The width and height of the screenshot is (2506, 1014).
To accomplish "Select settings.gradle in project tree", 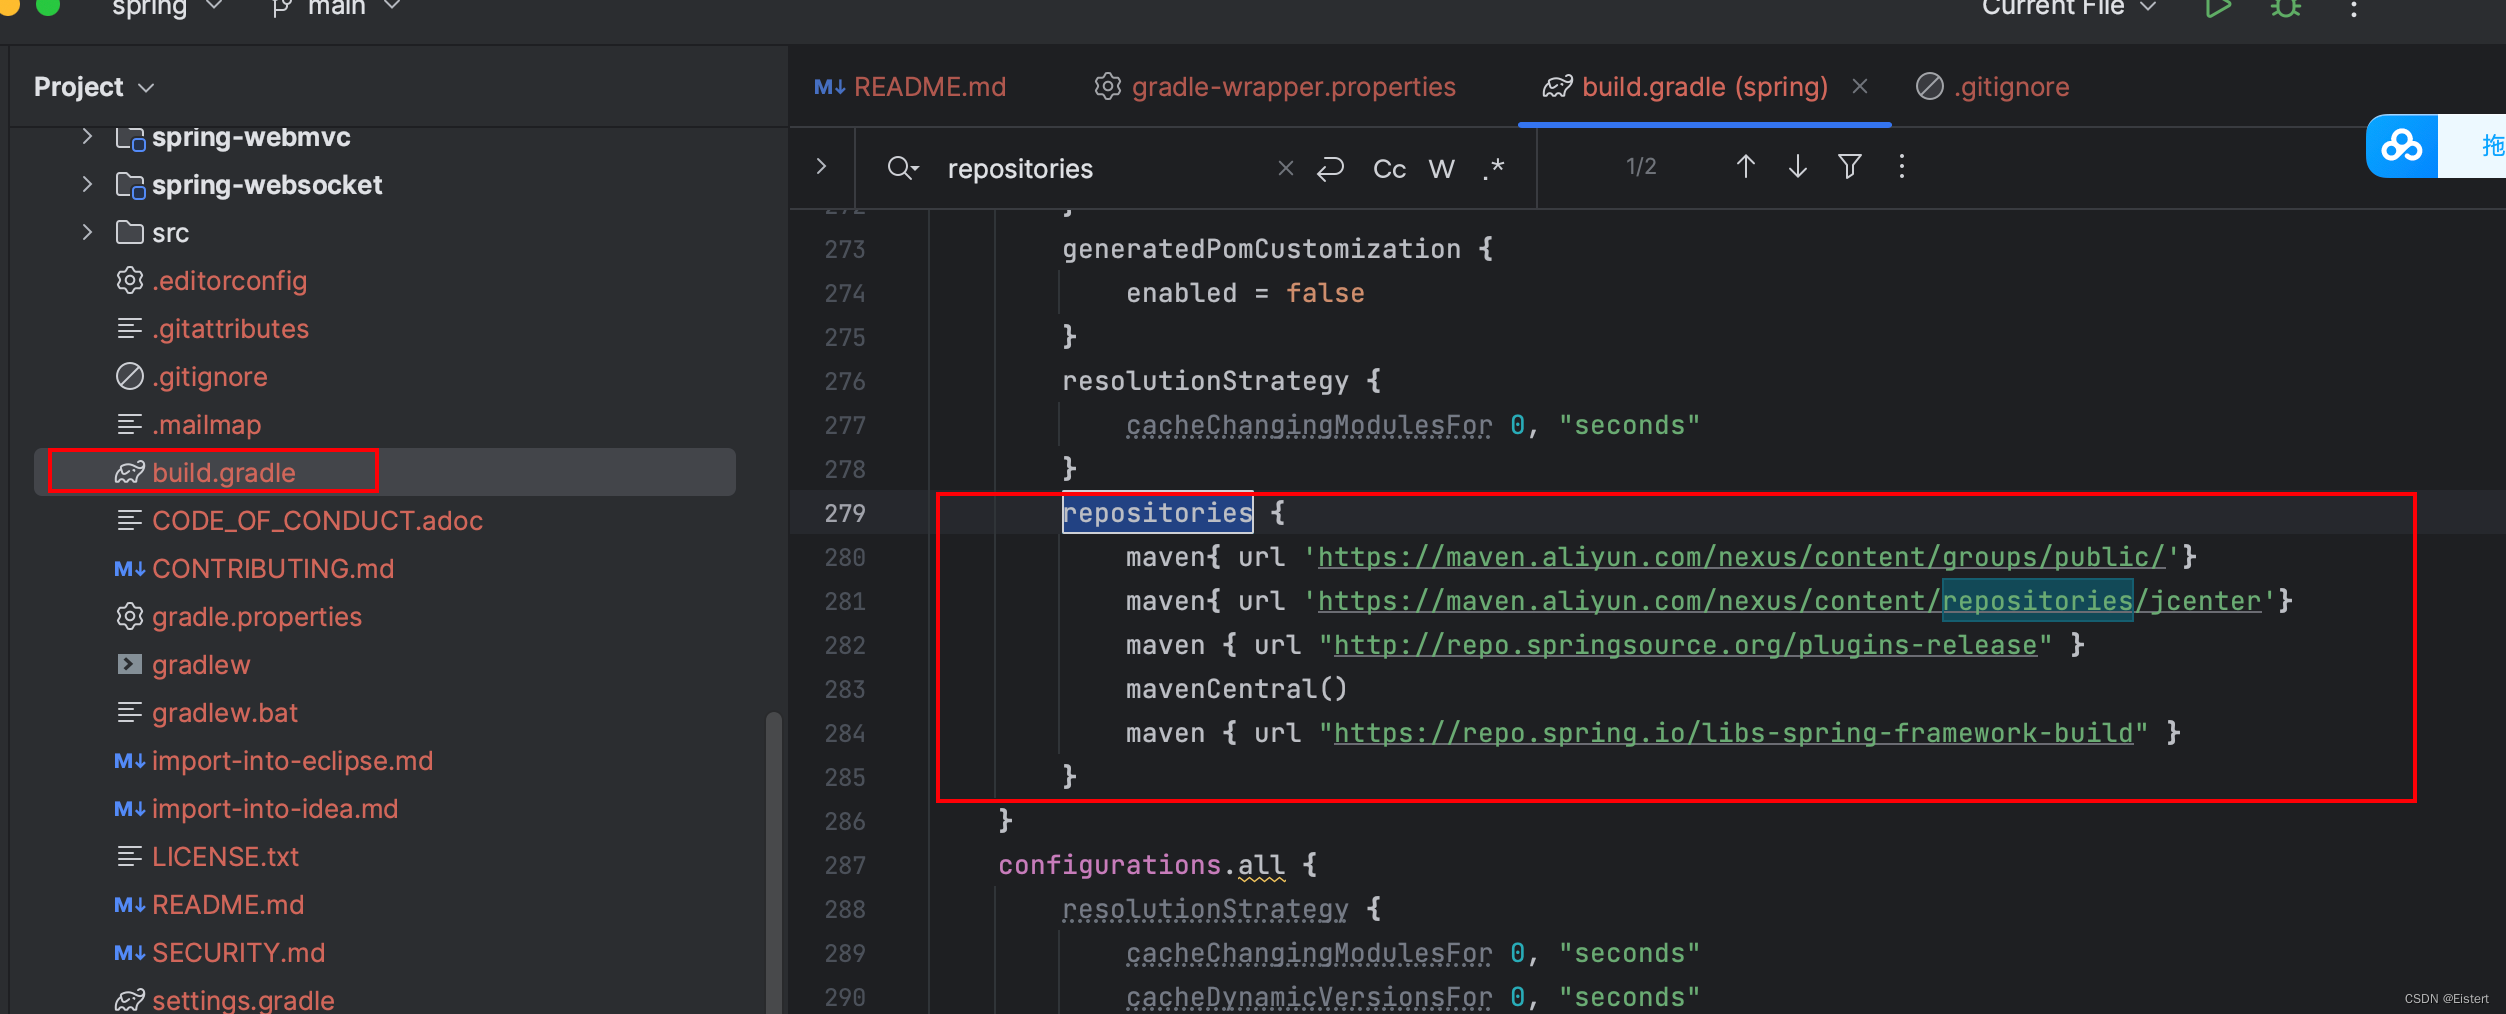I will pyautogui.click(x=243, y=1000).
